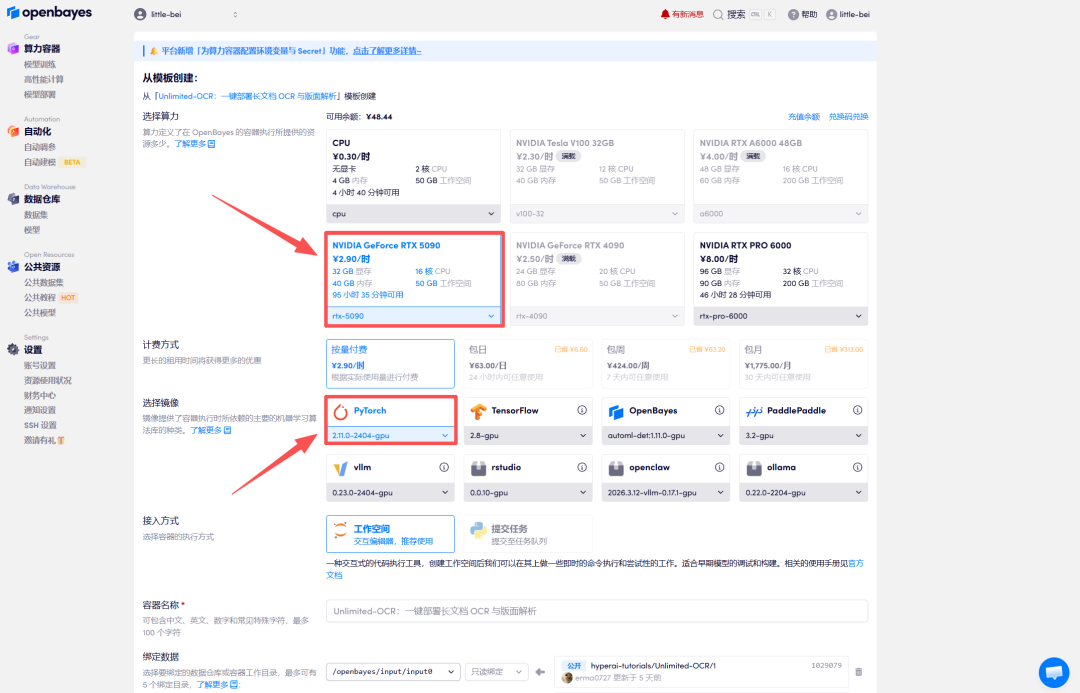Open 公共教程 in sidebar

click(x=40, y=298)
